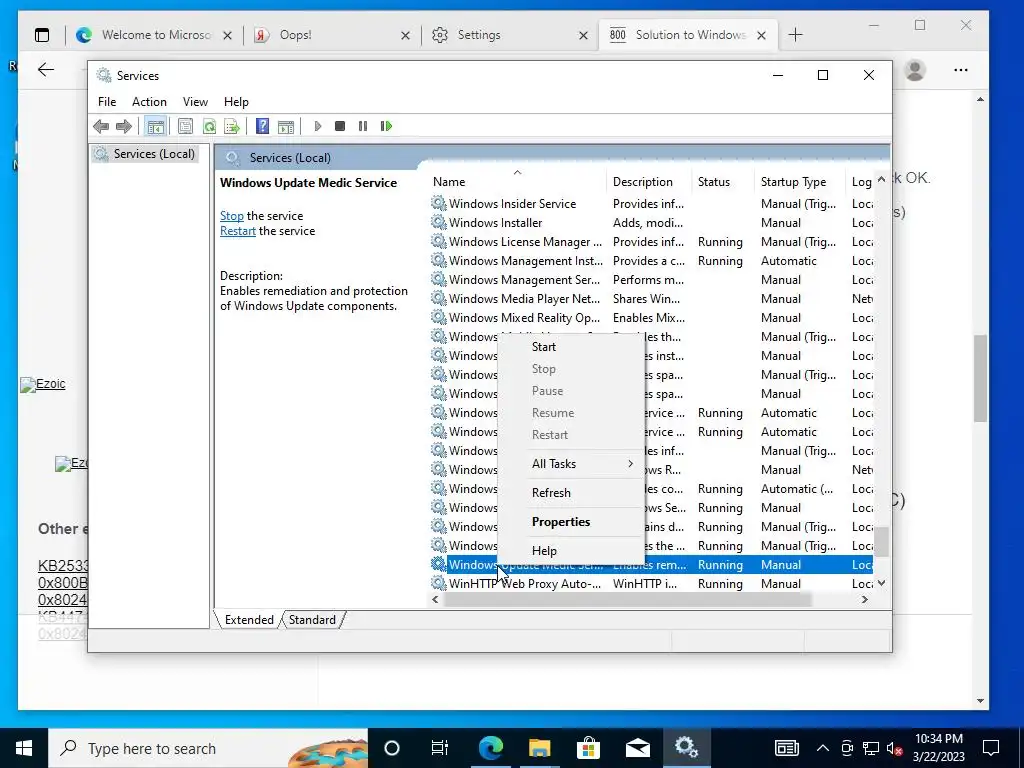Open the tab actions menu icon in Edge
The height and width of the screenshot is (768, 1024).
click(42, 35)
